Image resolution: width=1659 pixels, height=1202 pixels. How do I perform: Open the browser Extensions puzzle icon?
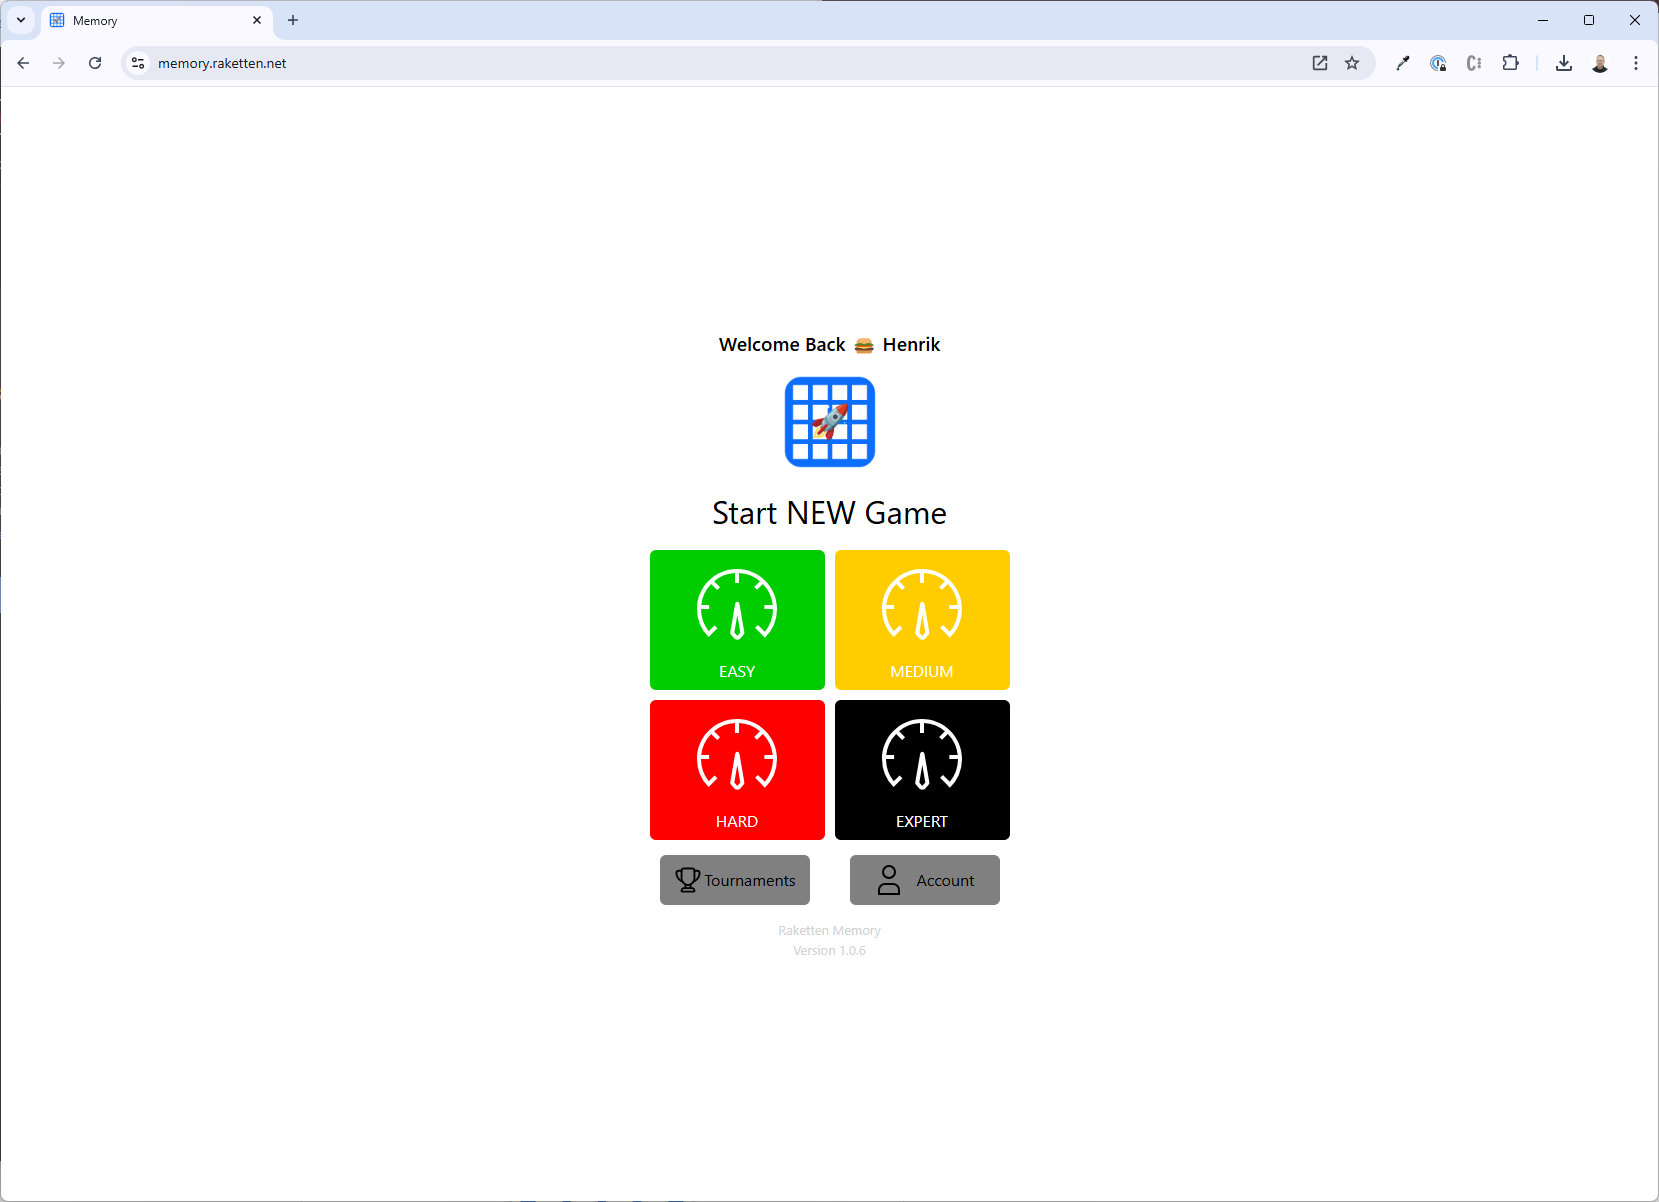click(x=1510, y=63)
